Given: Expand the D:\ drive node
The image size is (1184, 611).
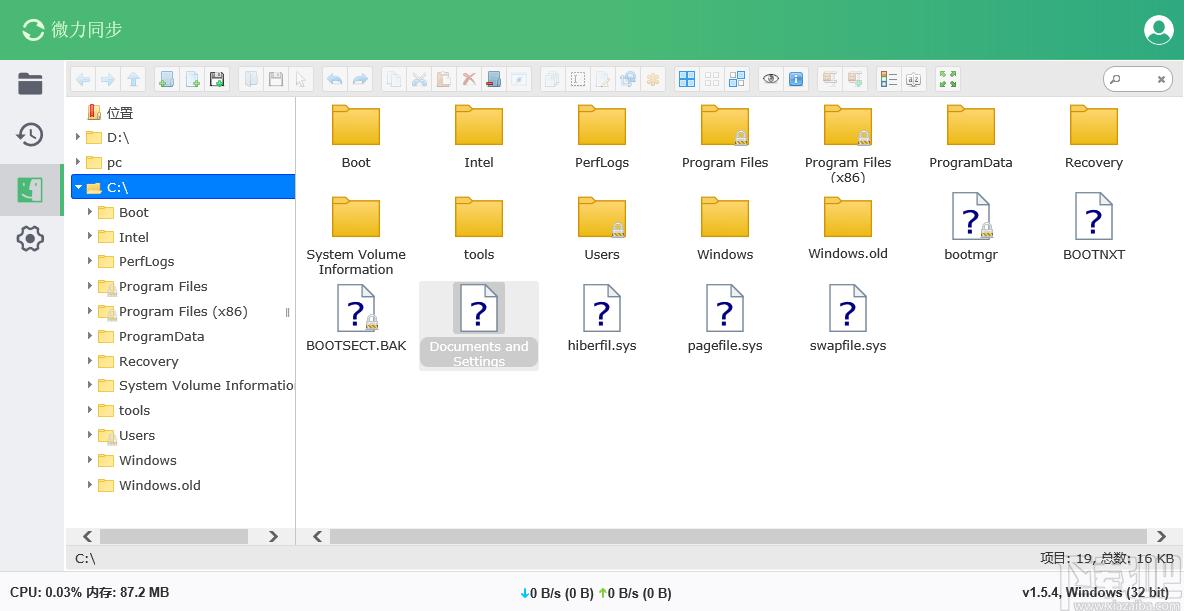Looking at the screenshot, I should point(78,137).
